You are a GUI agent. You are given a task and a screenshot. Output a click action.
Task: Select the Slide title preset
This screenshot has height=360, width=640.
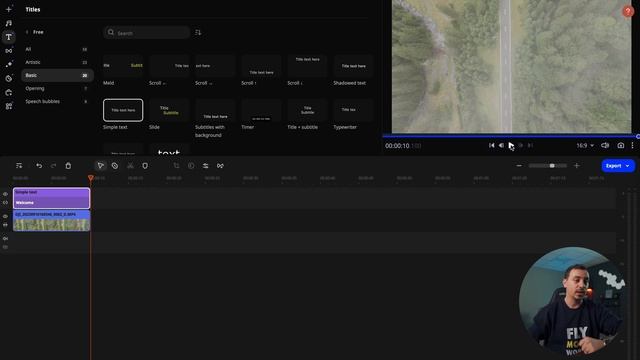pos(169,110)
